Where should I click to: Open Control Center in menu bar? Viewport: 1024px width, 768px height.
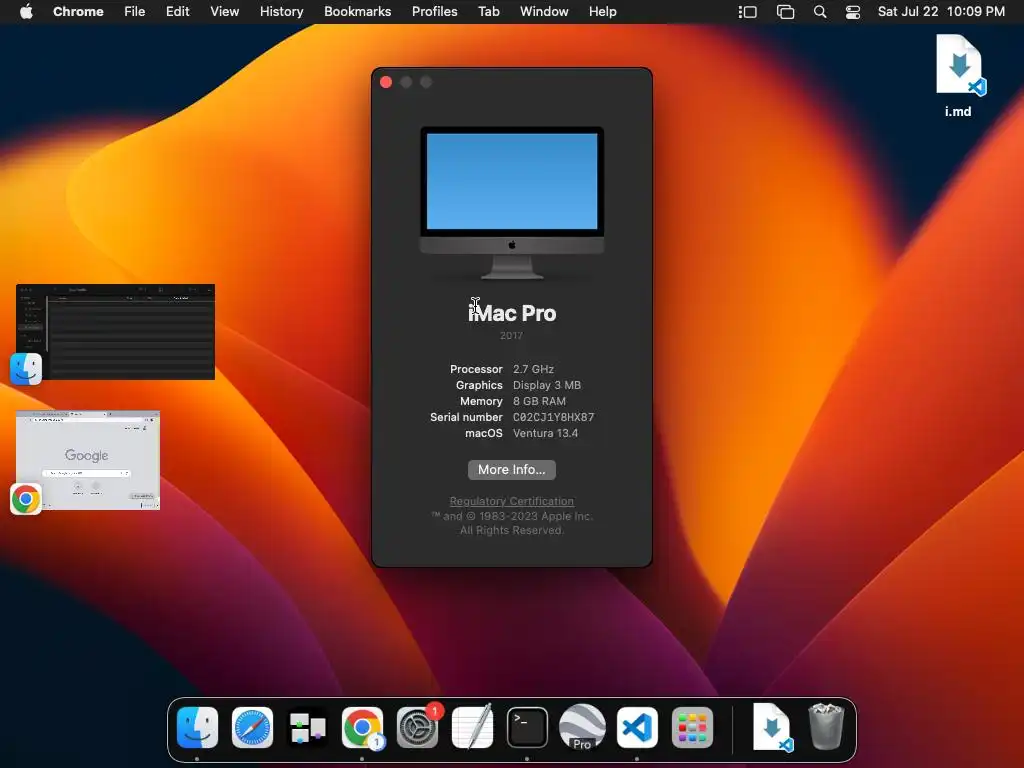pyautogui.click(x=853, y=12)
